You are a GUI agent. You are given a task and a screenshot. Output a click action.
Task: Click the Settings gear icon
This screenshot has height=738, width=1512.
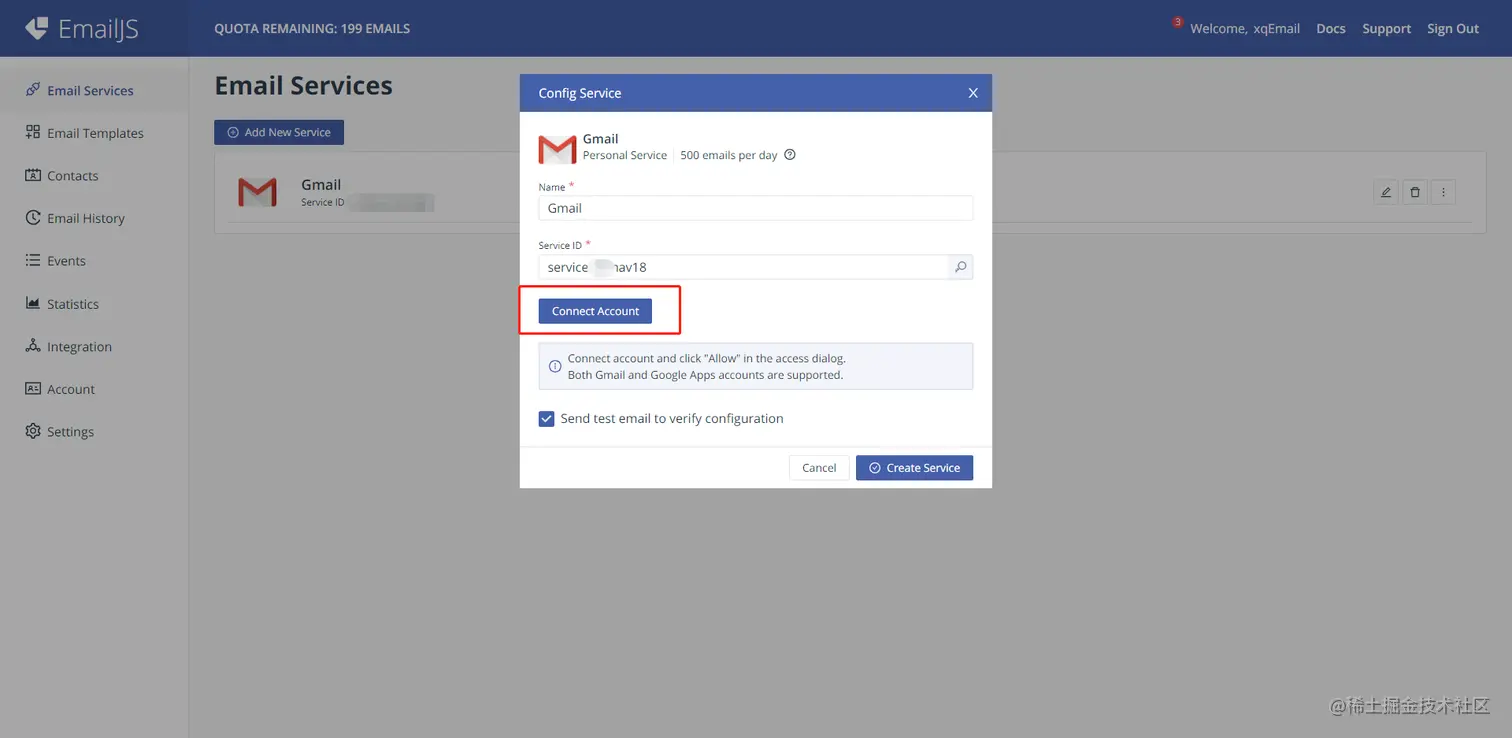click(x=33, y=431)
